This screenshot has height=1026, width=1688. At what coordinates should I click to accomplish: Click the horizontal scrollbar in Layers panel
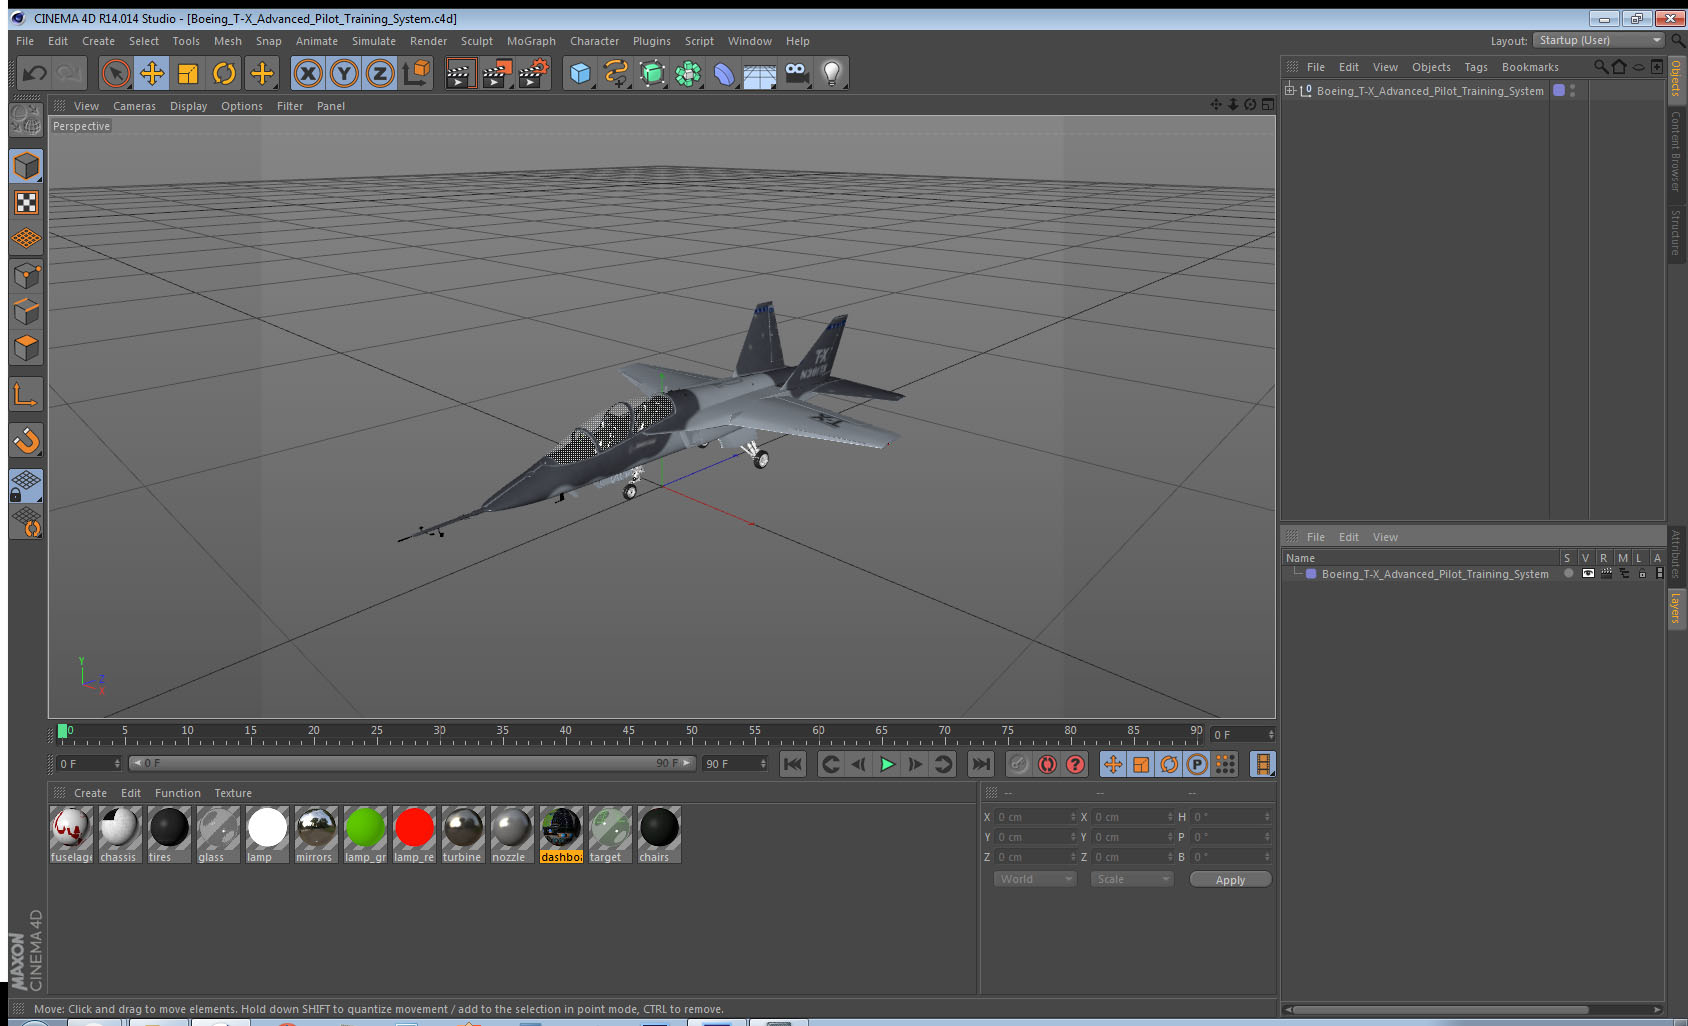(1440, 1009)
